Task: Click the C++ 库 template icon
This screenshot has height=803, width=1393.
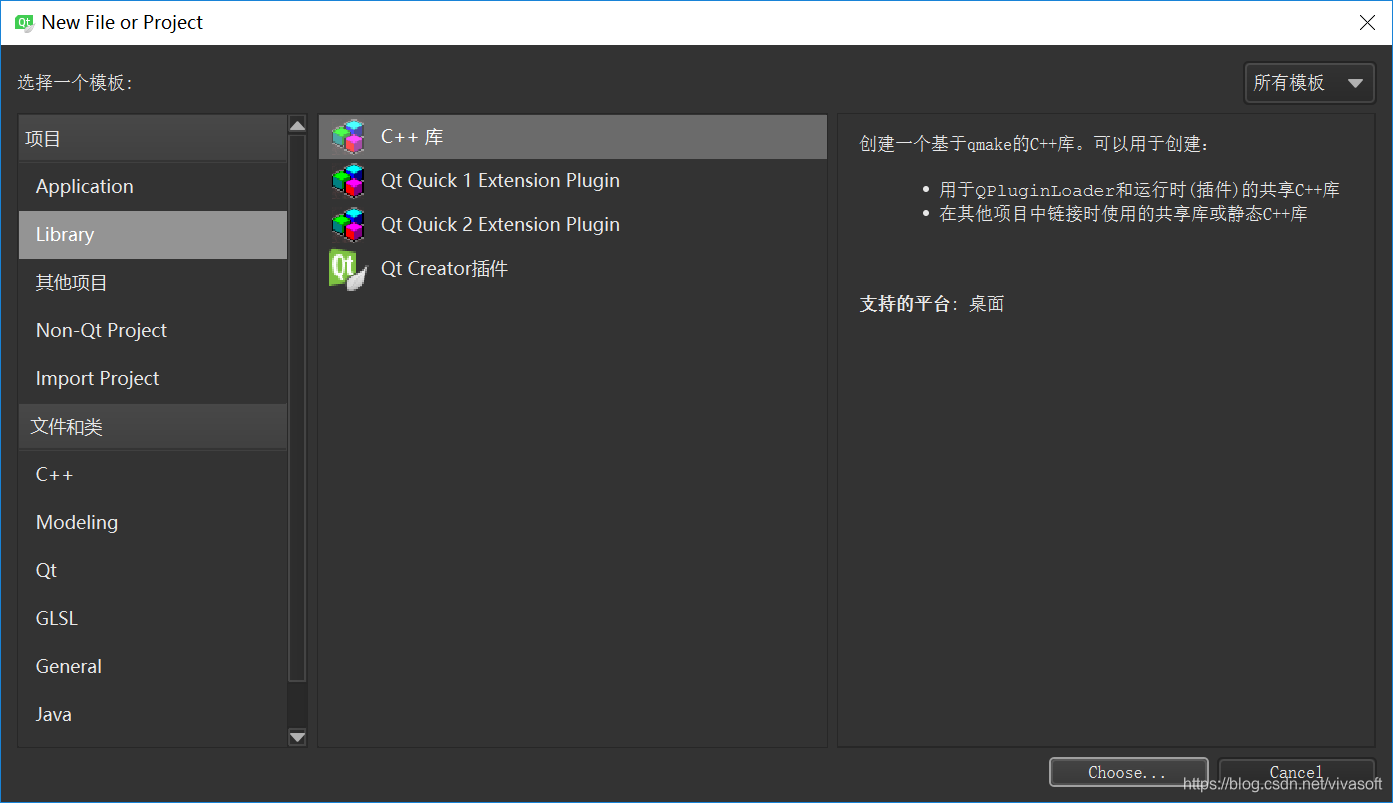Action: click(348, 137)
